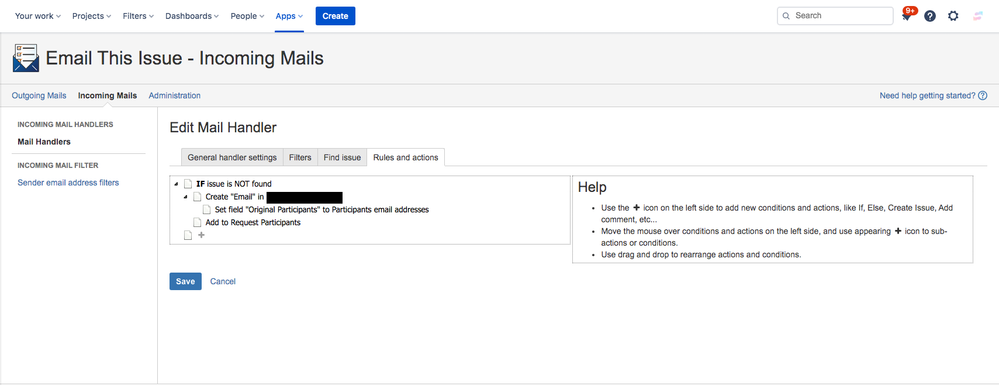The image size is (999, 385).
Task: Click the page icon of Set field row
Action: (x=207, y=209)
